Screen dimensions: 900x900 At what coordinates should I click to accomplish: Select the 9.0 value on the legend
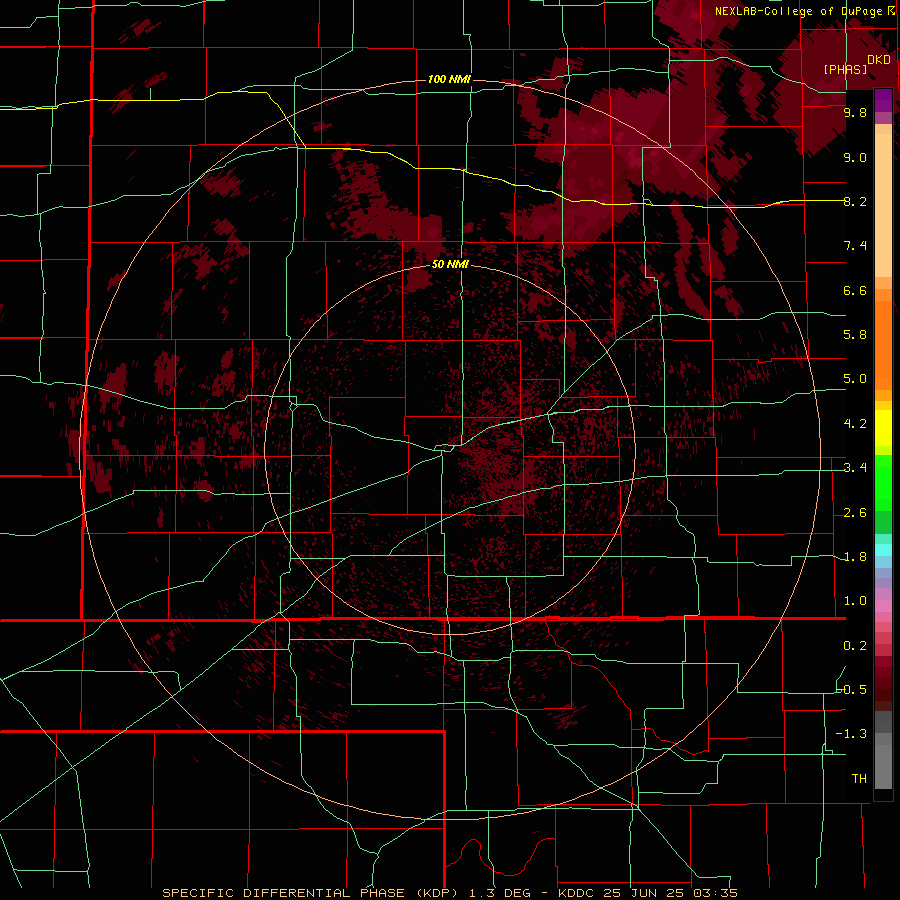[x=855, y=157]
